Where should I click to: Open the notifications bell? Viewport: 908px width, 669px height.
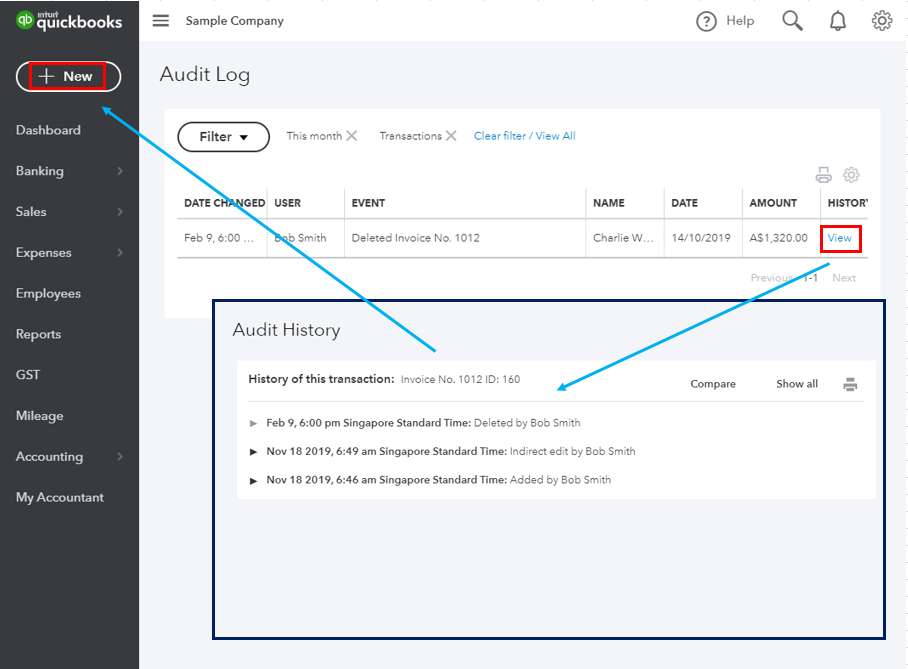[838, 21]
